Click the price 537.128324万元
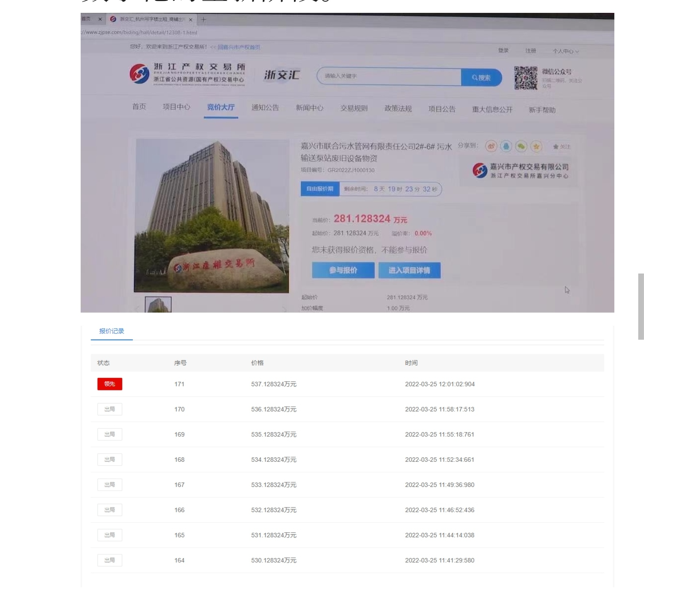The image size is (679, 606). [274, 384]
